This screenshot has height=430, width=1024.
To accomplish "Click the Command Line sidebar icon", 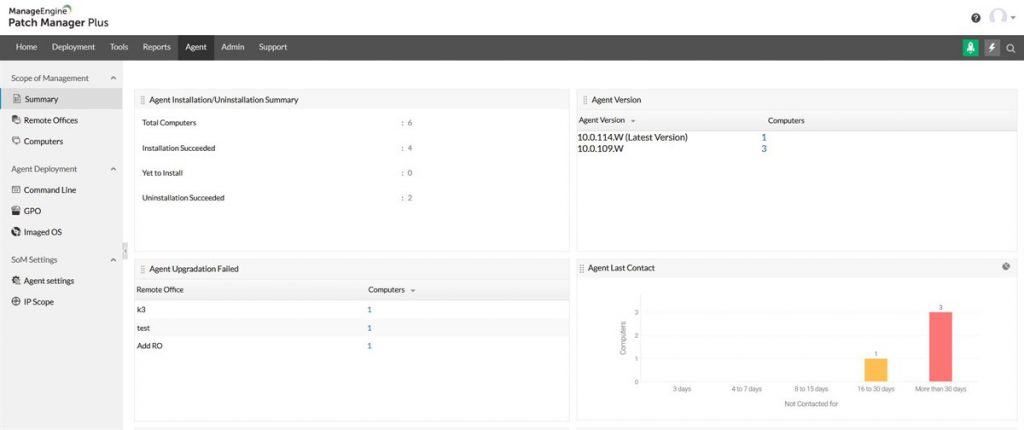I will coord(16,190).
